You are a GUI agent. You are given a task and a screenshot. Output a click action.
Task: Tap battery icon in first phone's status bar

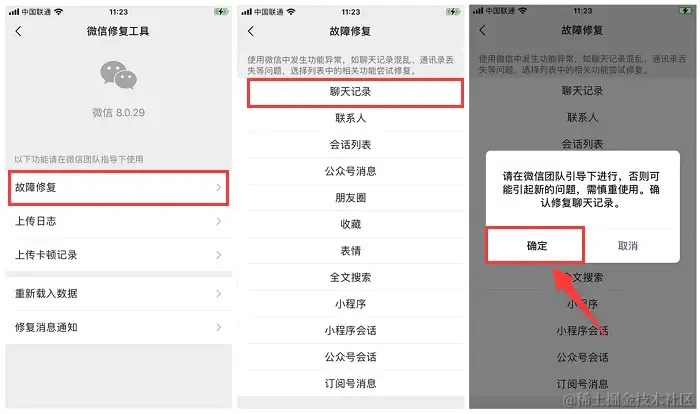[x=221, y=12]
